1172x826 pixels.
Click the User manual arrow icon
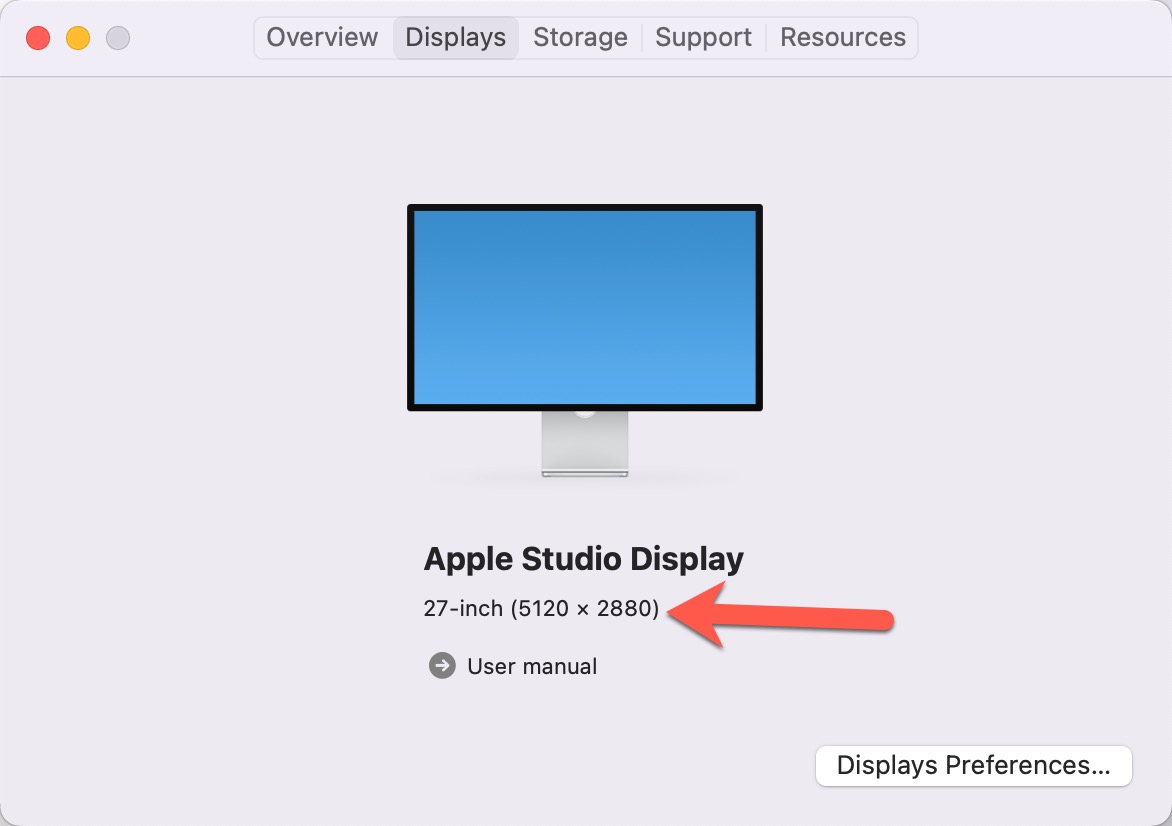[x=442, y=666]
